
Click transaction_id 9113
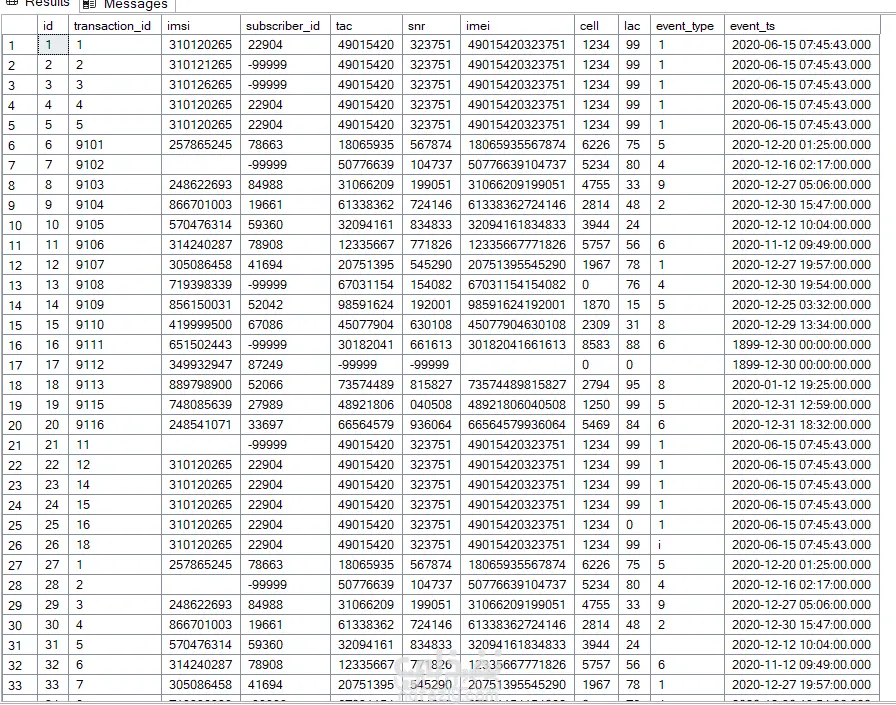click(115, 384)
